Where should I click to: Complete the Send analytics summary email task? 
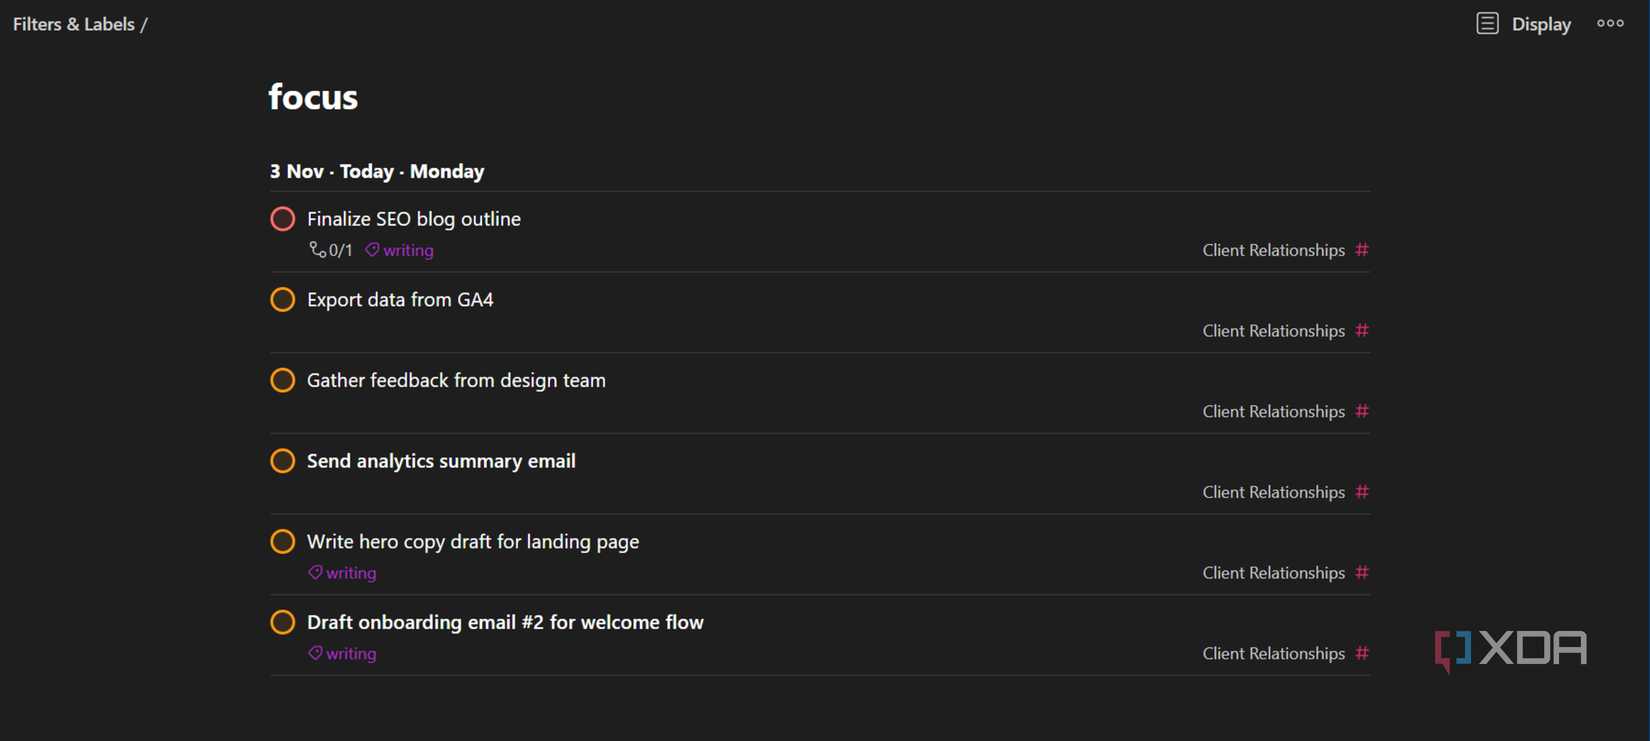(283, 461)
